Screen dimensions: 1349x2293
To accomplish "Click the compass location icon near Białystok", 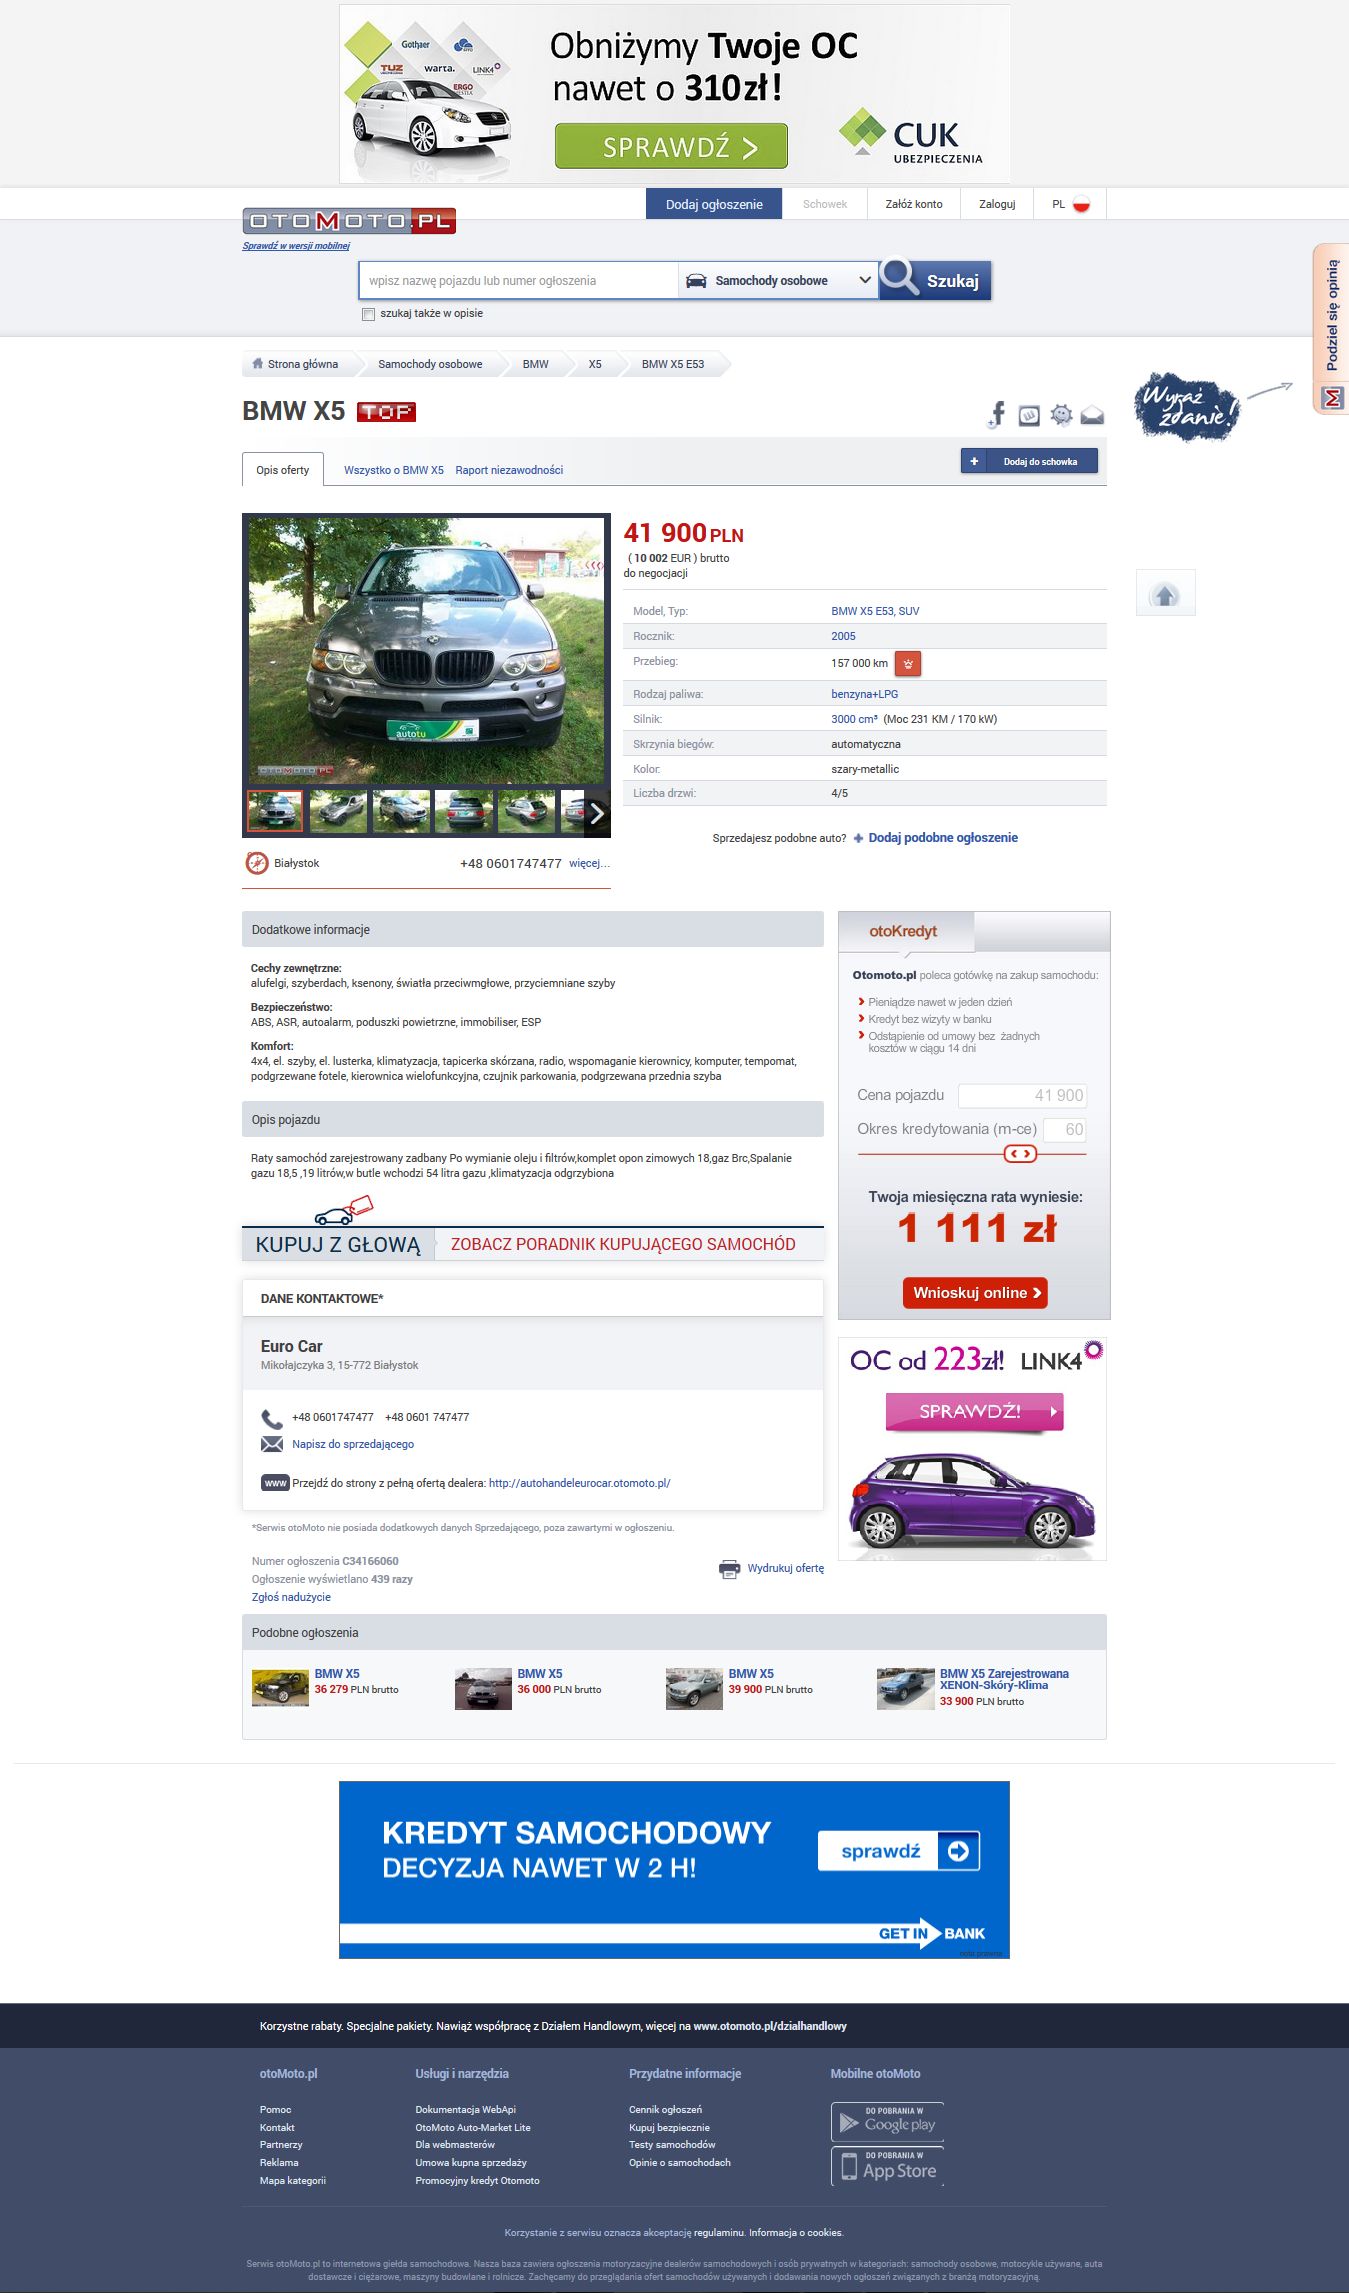I will [x=257, y=863].
